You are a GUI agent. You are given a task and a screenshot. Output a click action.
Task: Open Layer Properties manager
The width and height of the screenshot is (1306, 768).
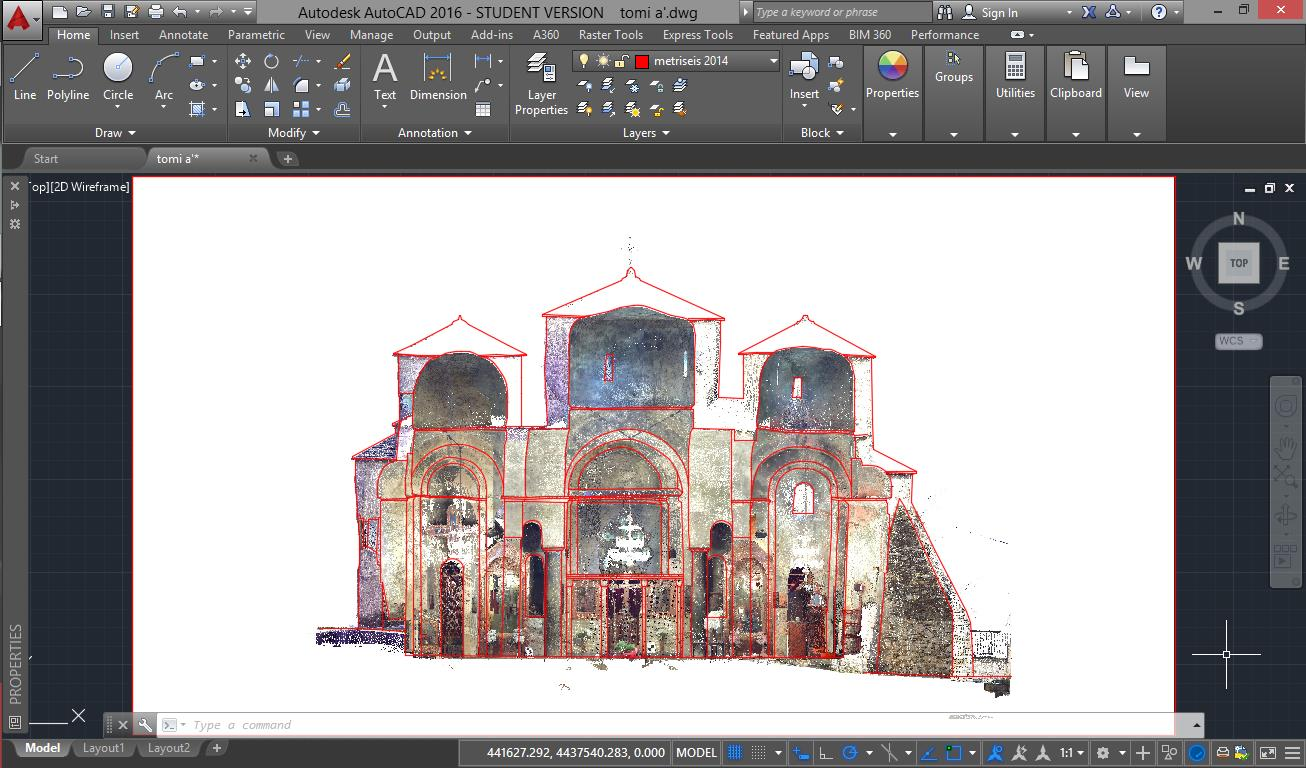(x=541, y=83)
